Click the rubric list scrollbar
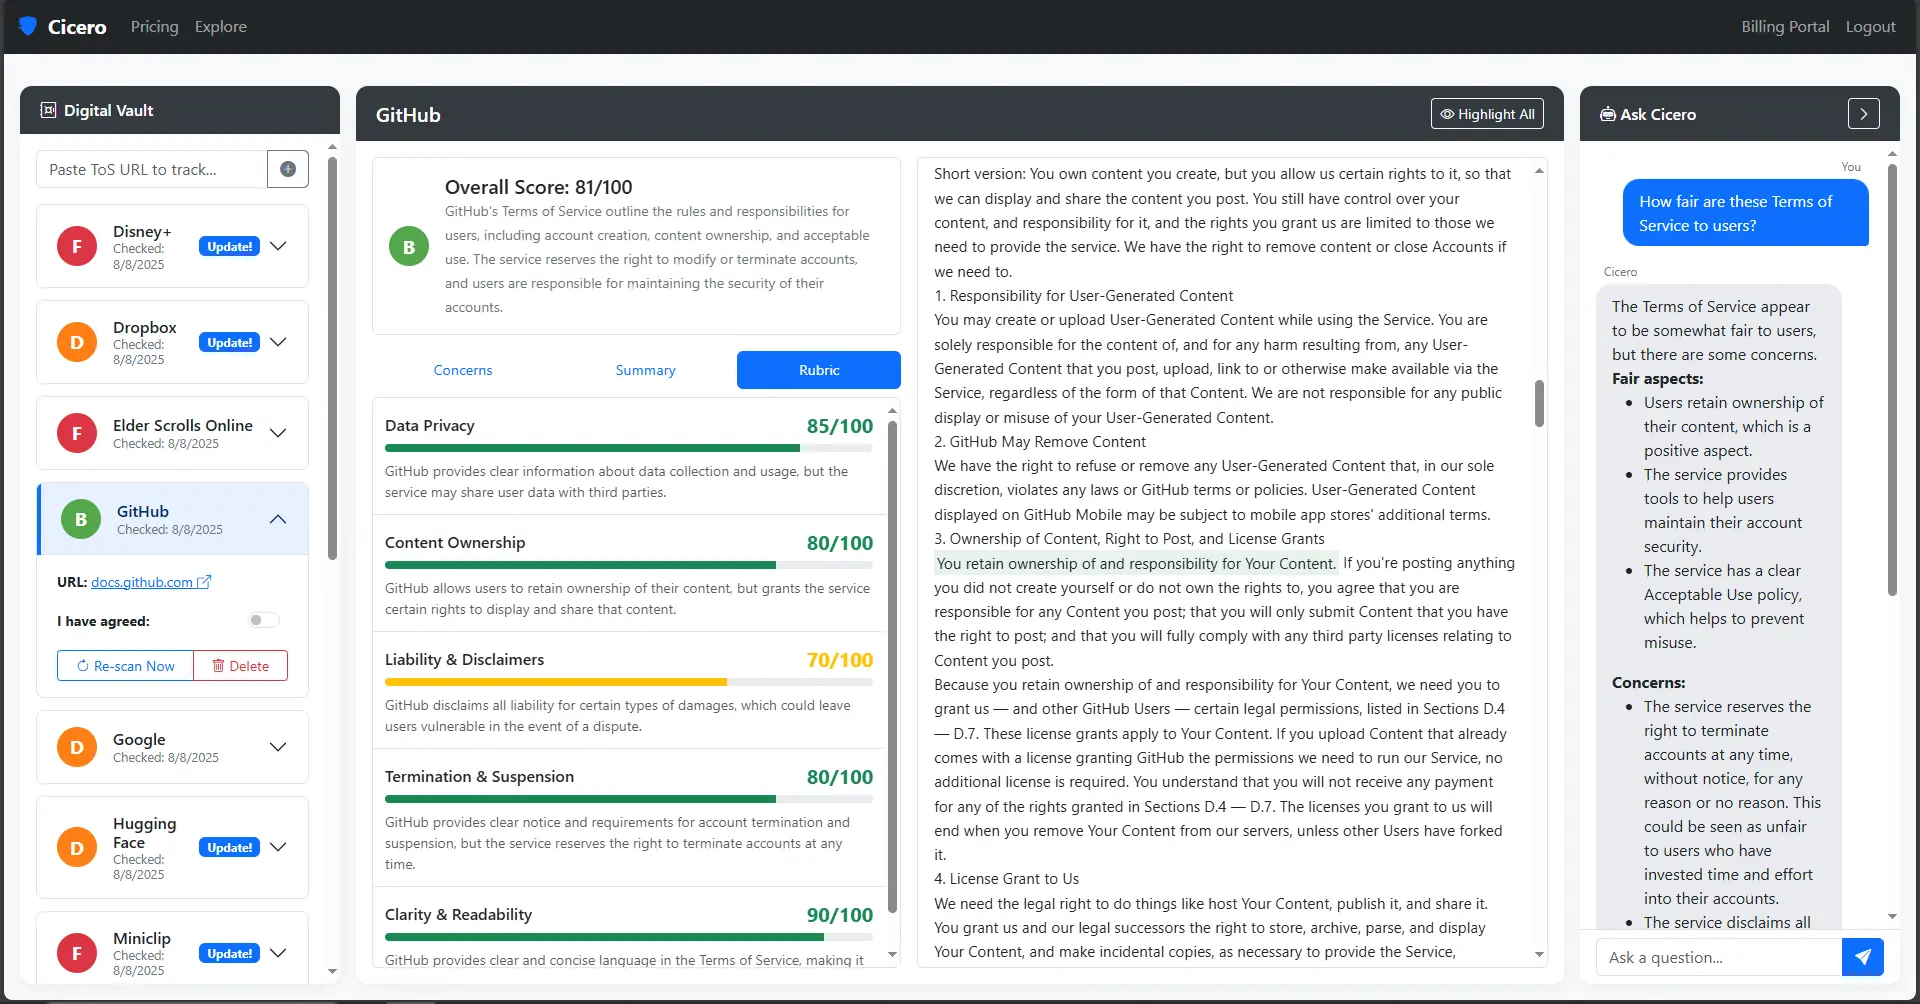The height and width of the screenshot is (1004, 1920). point(892,667)
